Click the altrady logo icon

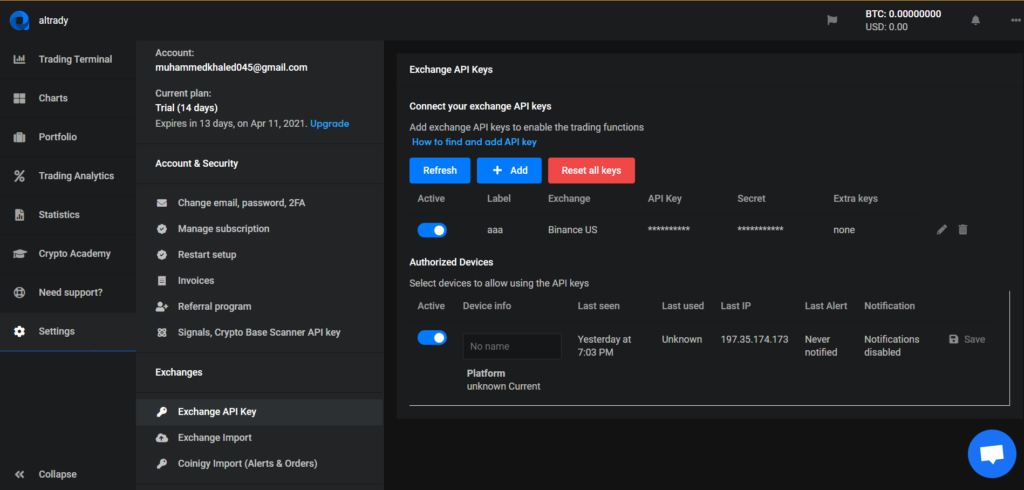[19, 21]
